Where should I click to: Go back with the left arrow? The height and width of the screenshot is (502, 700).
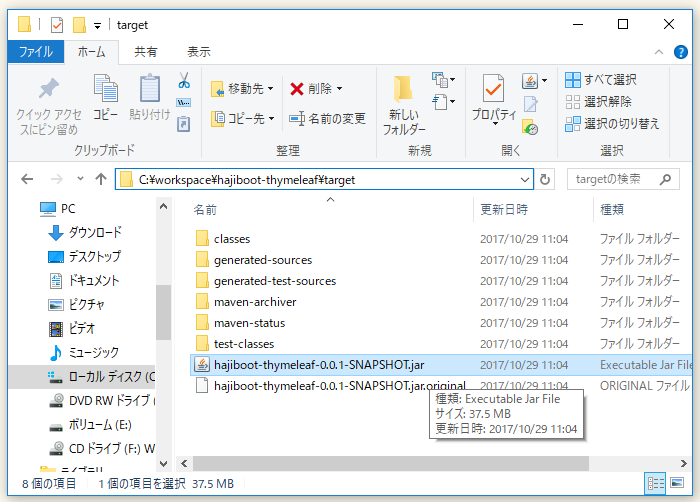27,180
